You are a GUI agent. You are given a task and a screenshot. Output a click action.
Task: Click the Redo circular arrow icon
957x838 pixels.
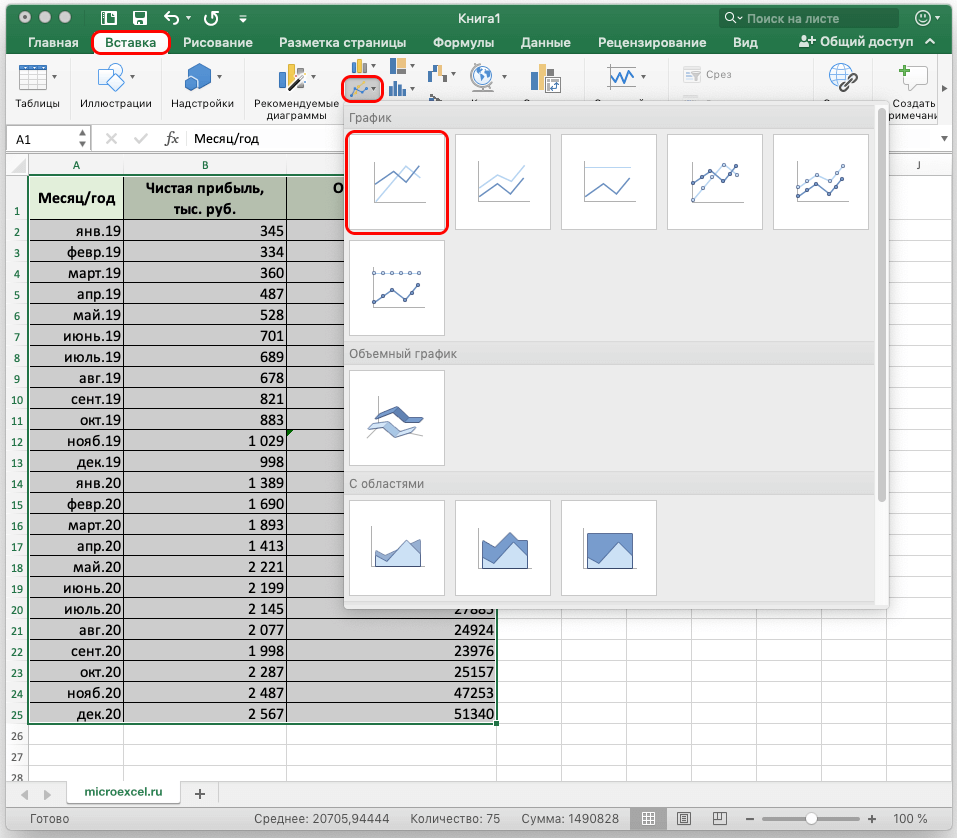(x=211, y=18)
